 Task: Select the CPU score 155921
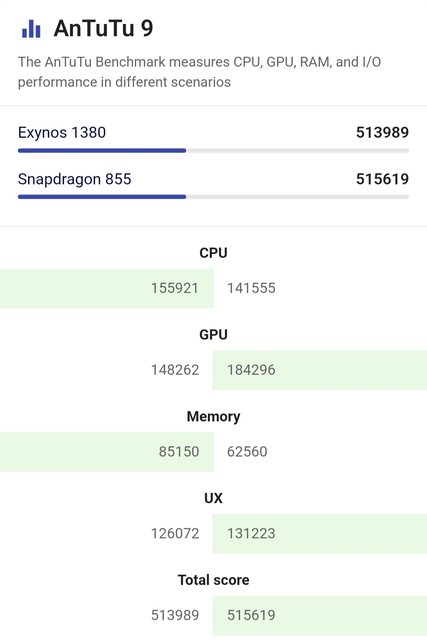point(175,288)
